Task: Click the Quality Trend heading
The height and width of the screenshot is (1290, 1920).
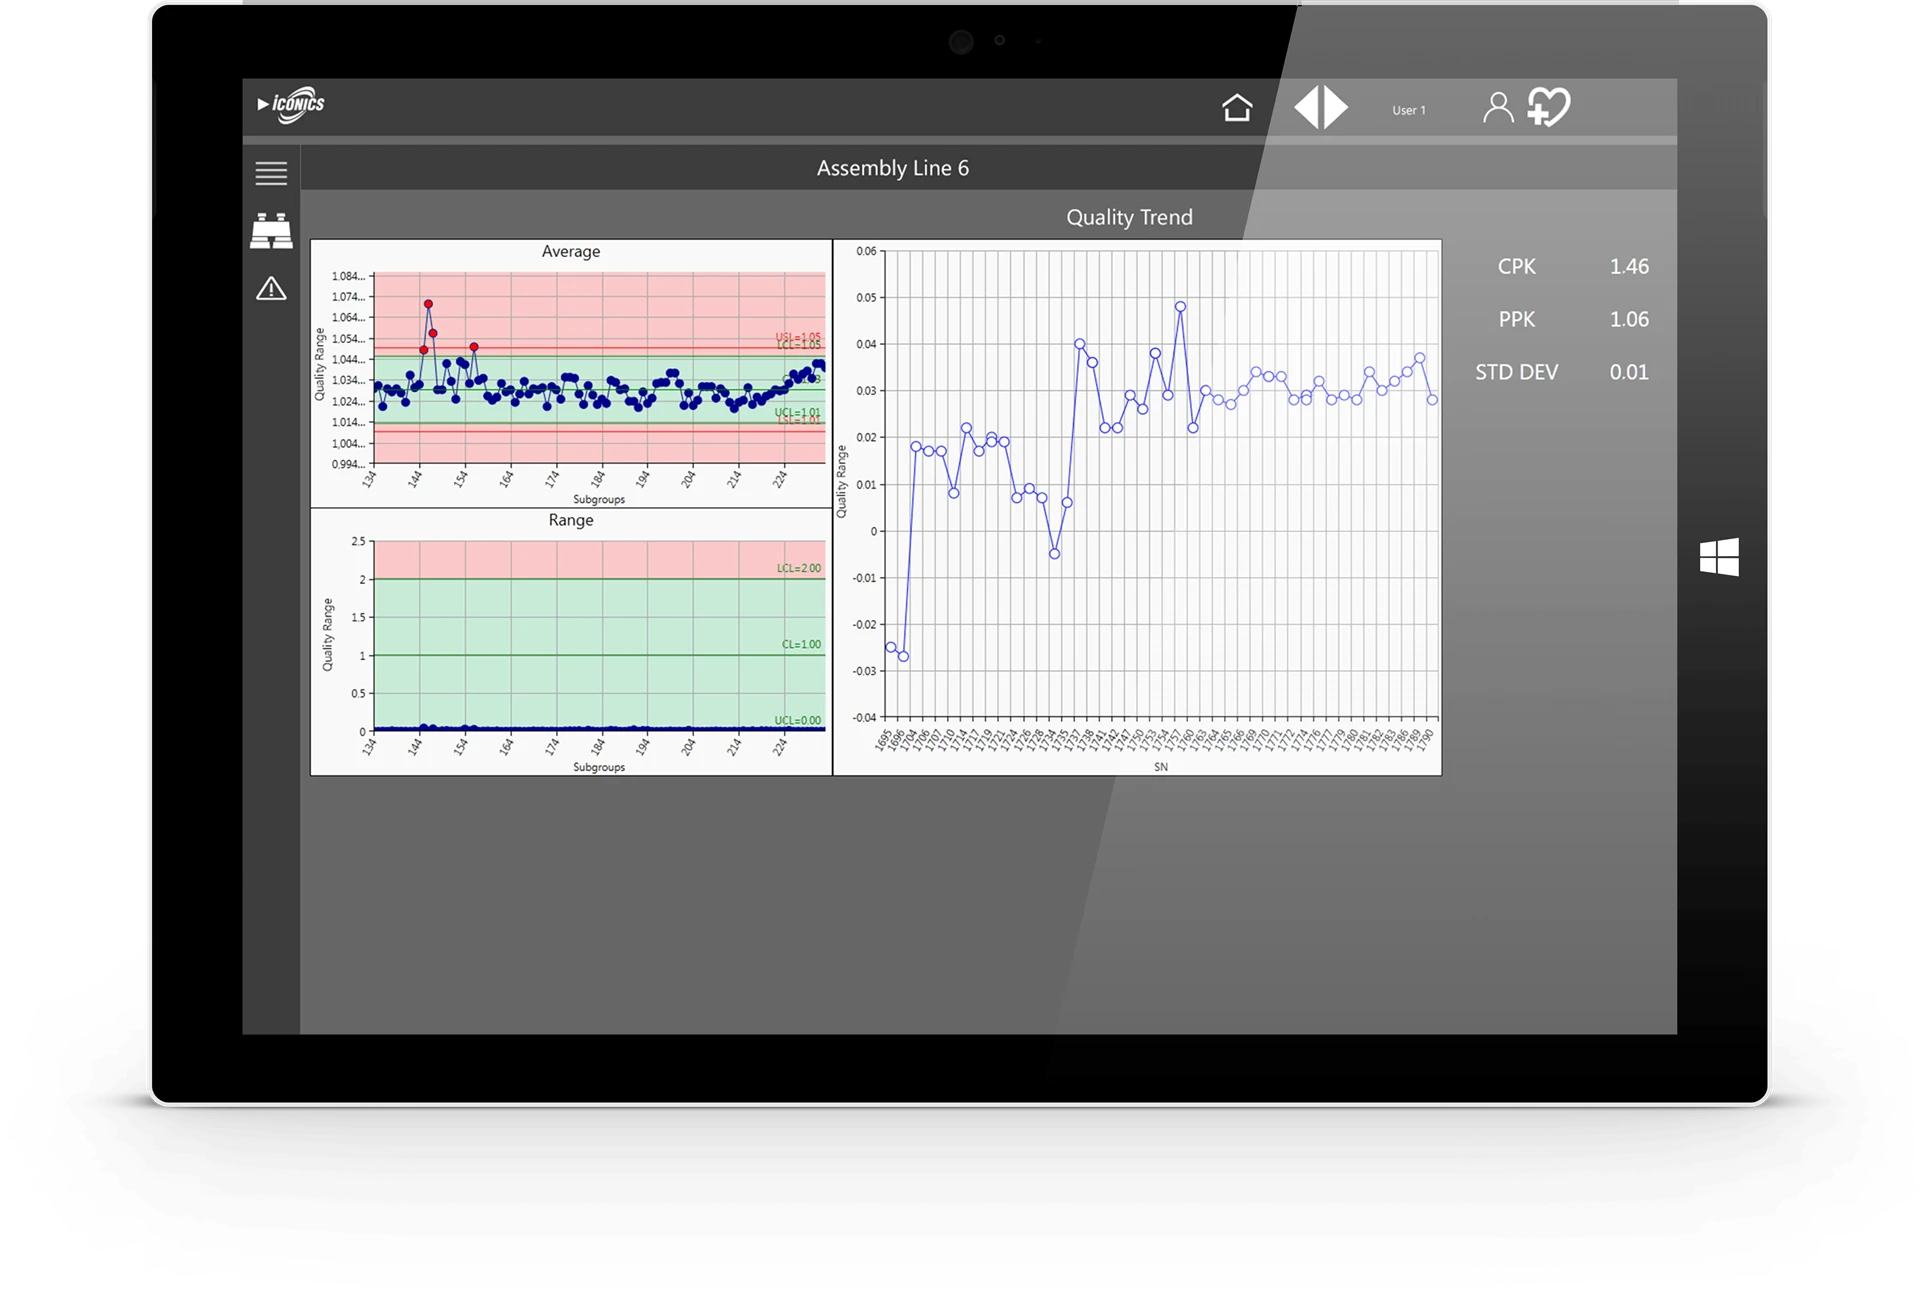Action: tap(1129, 217)
